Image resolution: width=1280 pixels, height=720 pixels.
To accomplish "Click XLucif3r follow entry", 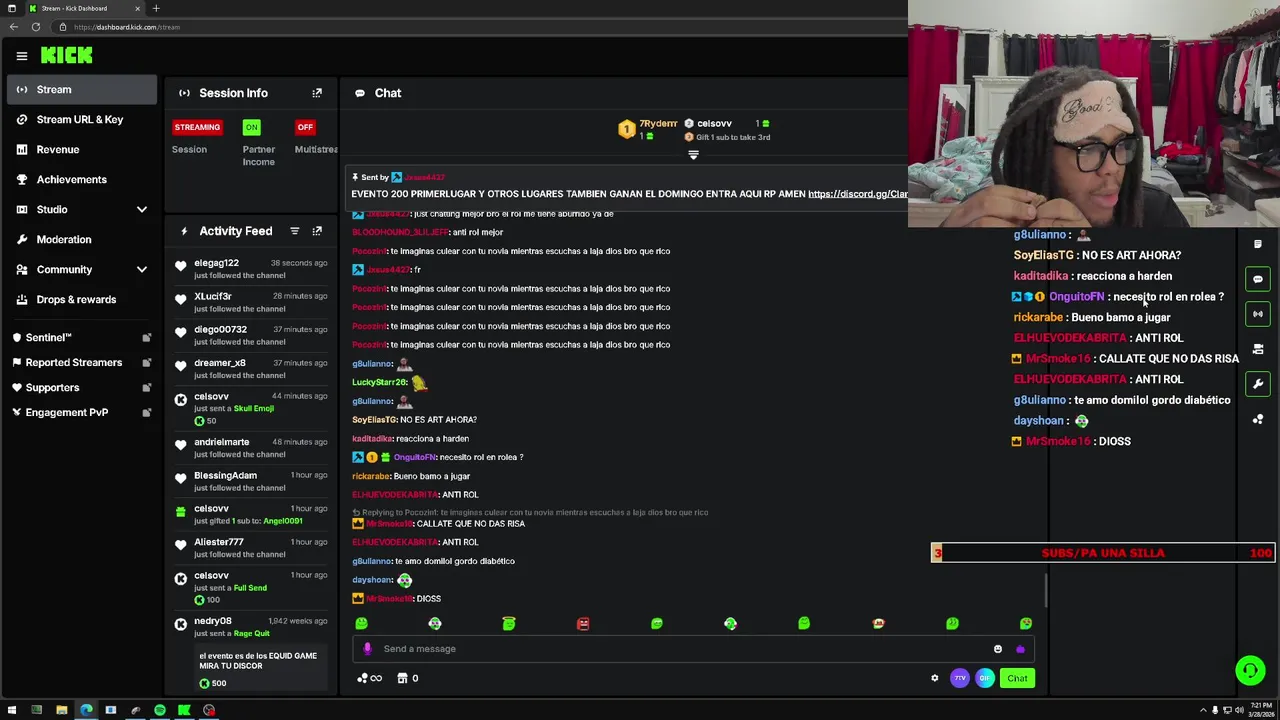I will tap(251, 302).
